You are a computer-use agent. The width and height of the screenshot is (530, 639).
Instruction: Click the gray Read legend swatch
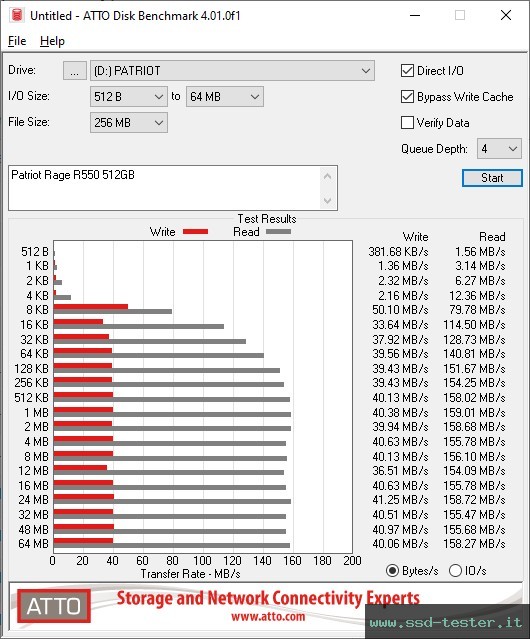coord(279,231)
